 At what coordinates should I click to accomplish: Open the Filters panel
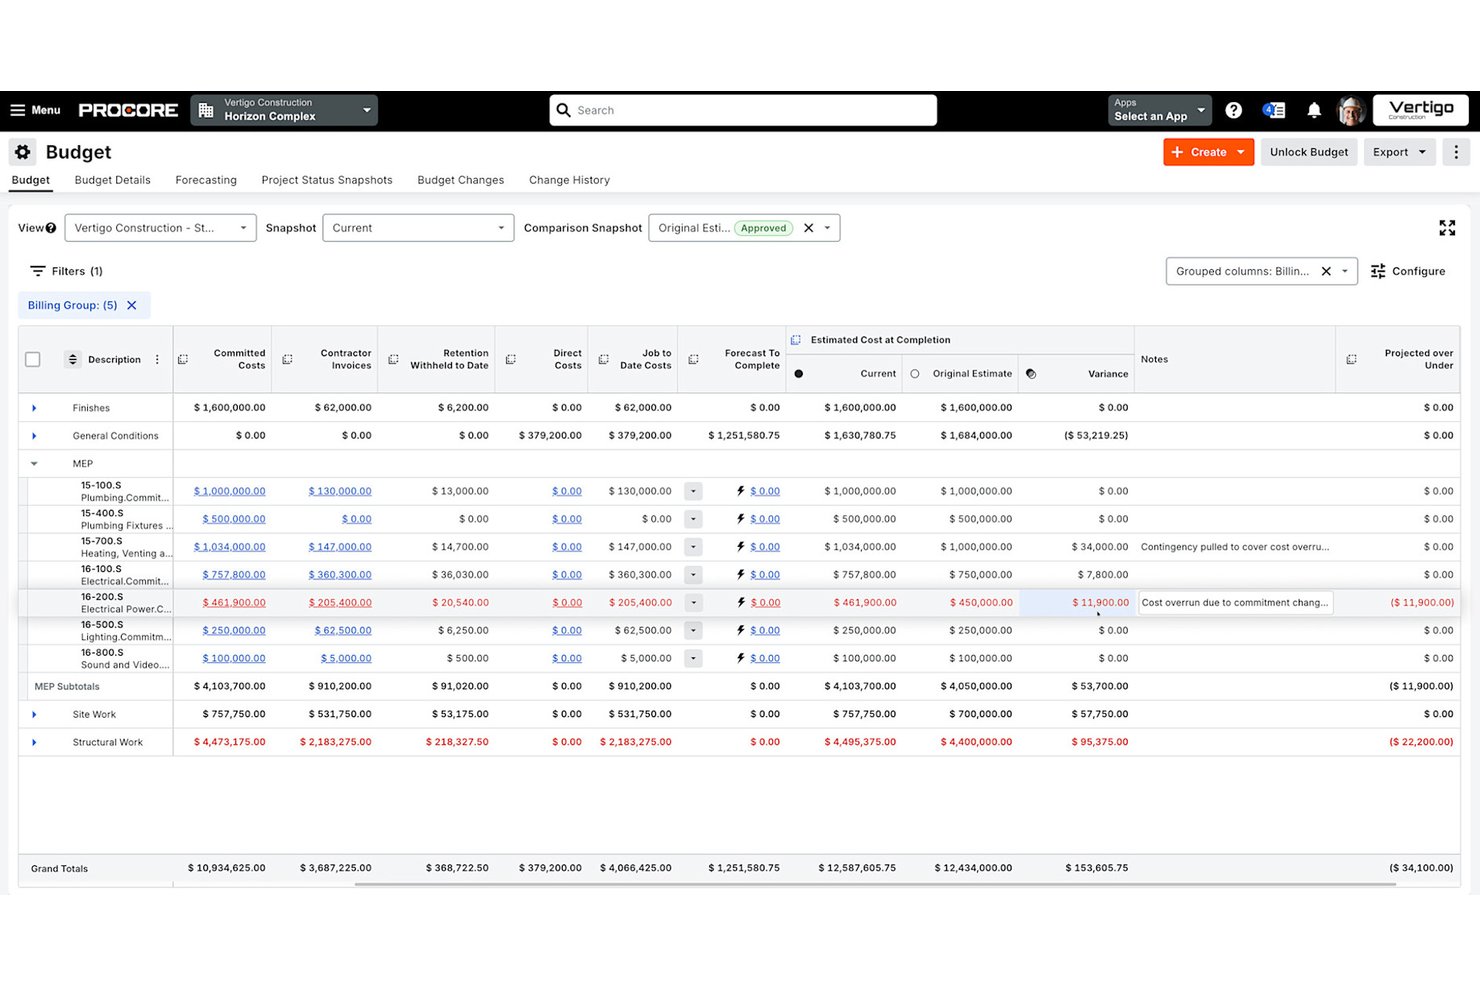(x=66, y=271)
